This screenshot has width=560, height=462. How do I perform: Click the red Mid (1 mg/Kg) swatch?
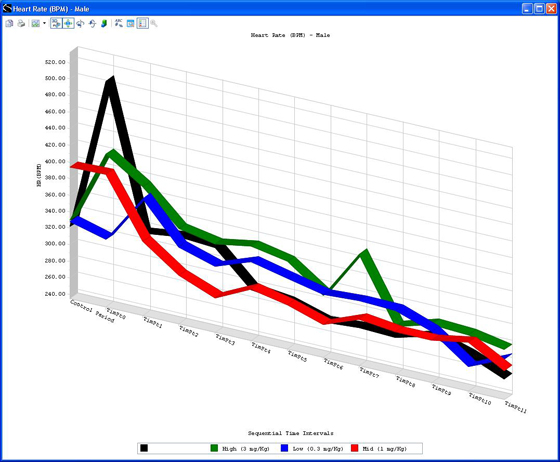355,448
